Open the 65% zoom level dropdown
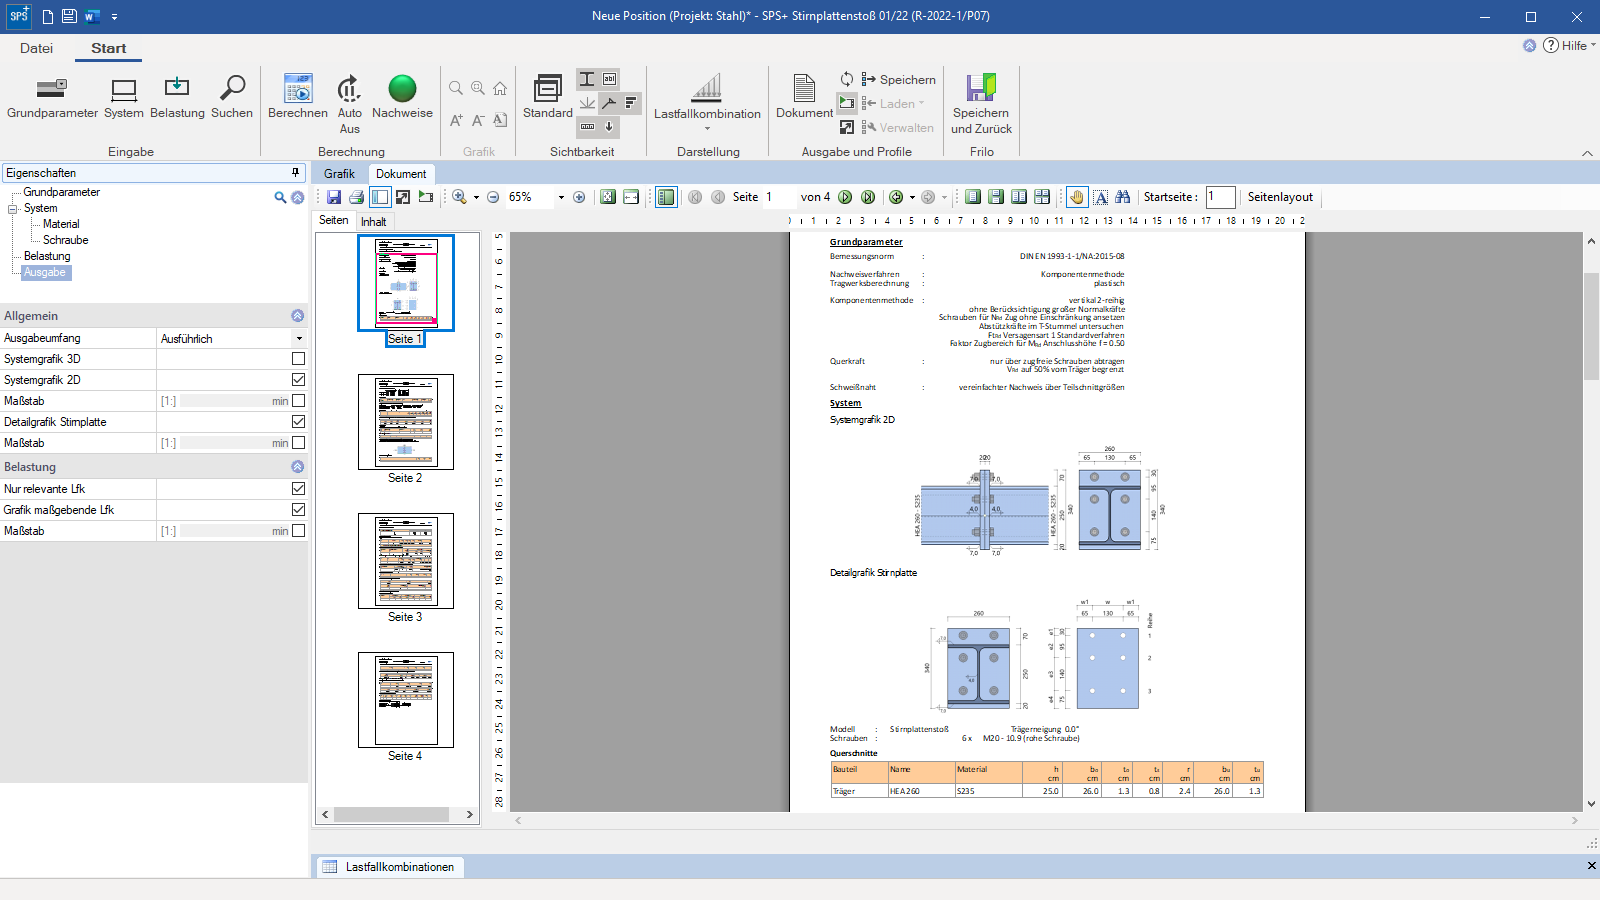Viewport: 1600px width, 900px height. [561, 197]
